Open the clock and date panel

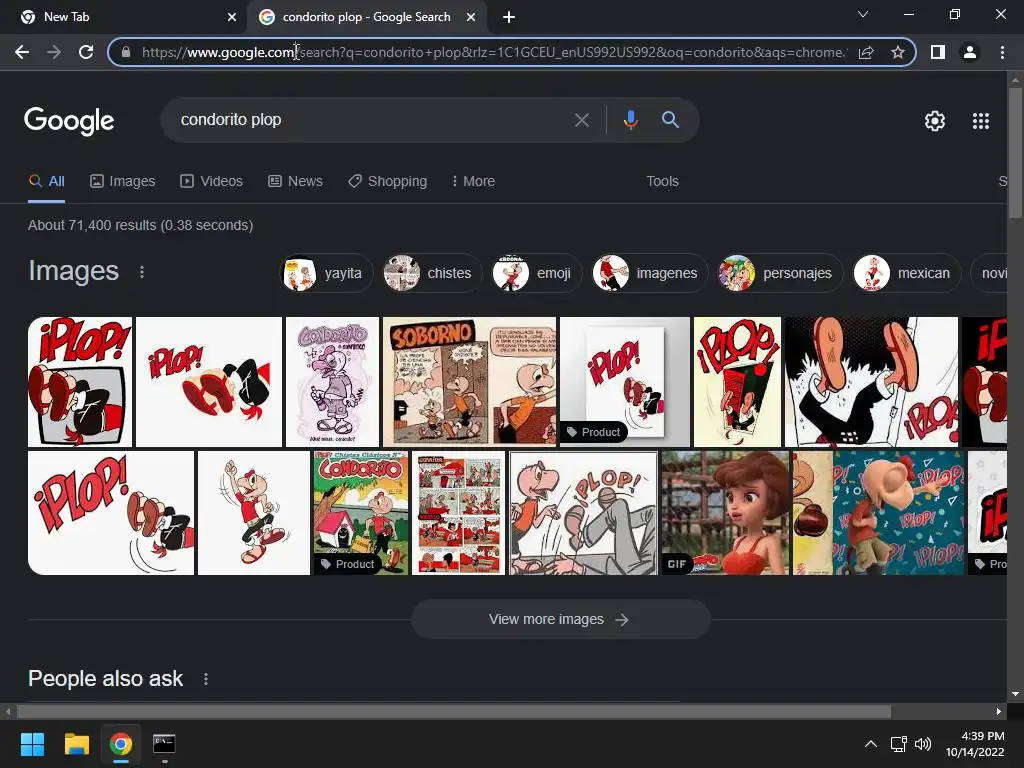[x=975, y=744]
